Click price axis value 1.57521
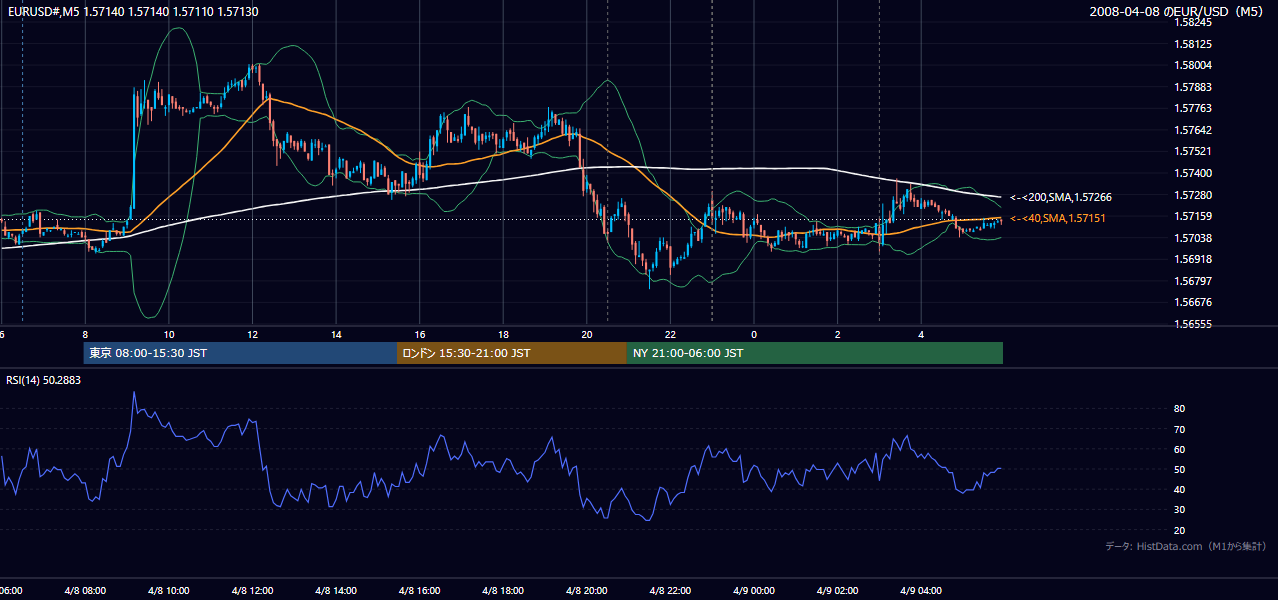This screenshot has height=600, width=1278. (x=1193, y=152)
